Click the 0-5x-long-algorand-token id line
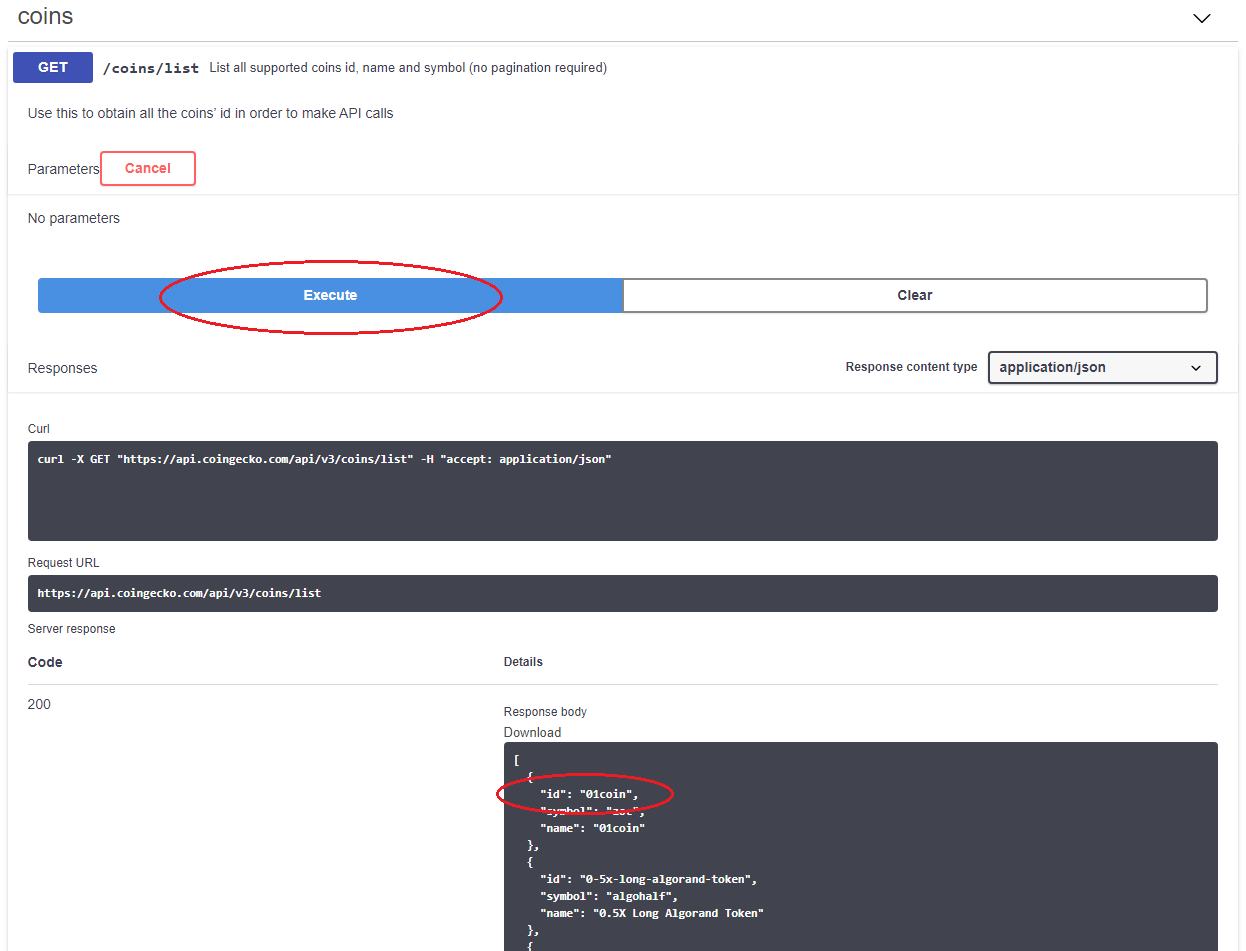 pos(649,879)
